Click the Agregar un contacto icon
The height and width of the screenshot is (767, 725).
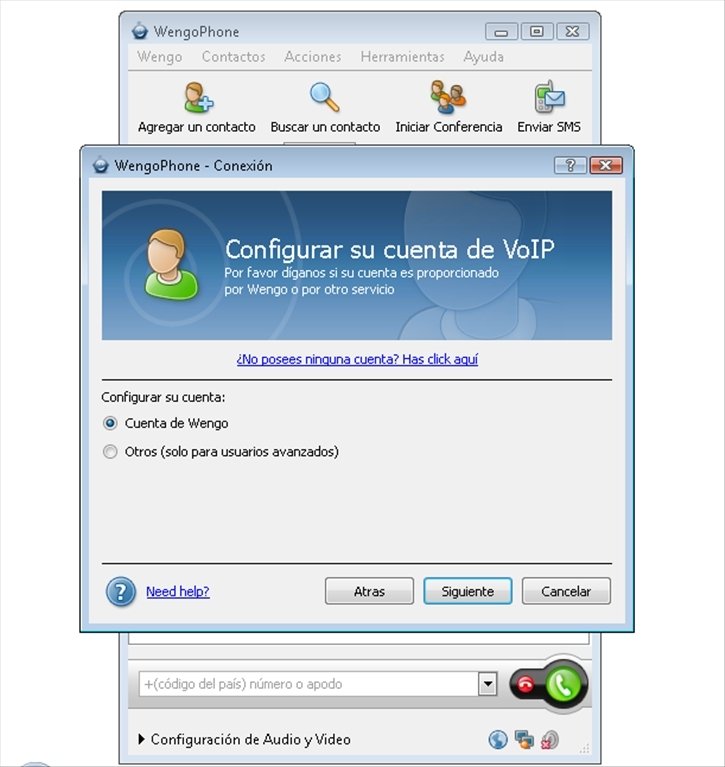coord(199,97)
